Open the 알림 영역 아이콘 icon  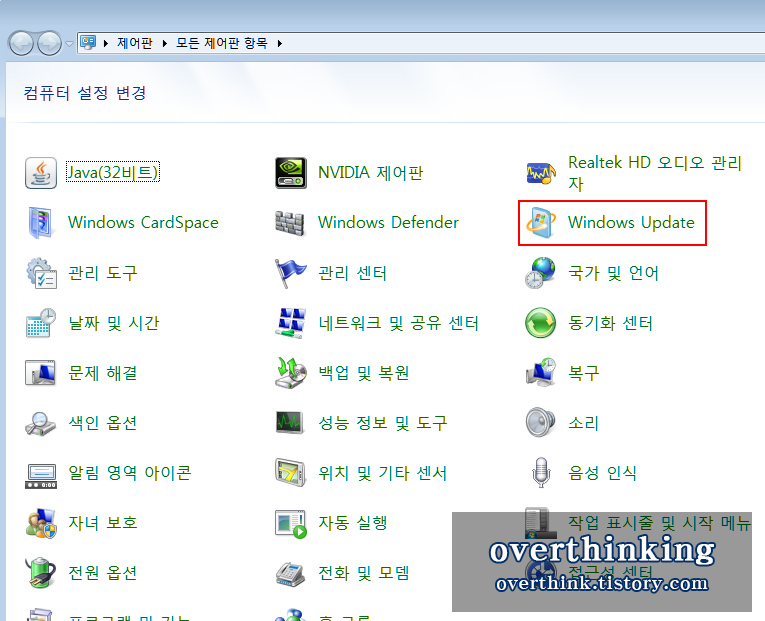(x=41, y=476)
